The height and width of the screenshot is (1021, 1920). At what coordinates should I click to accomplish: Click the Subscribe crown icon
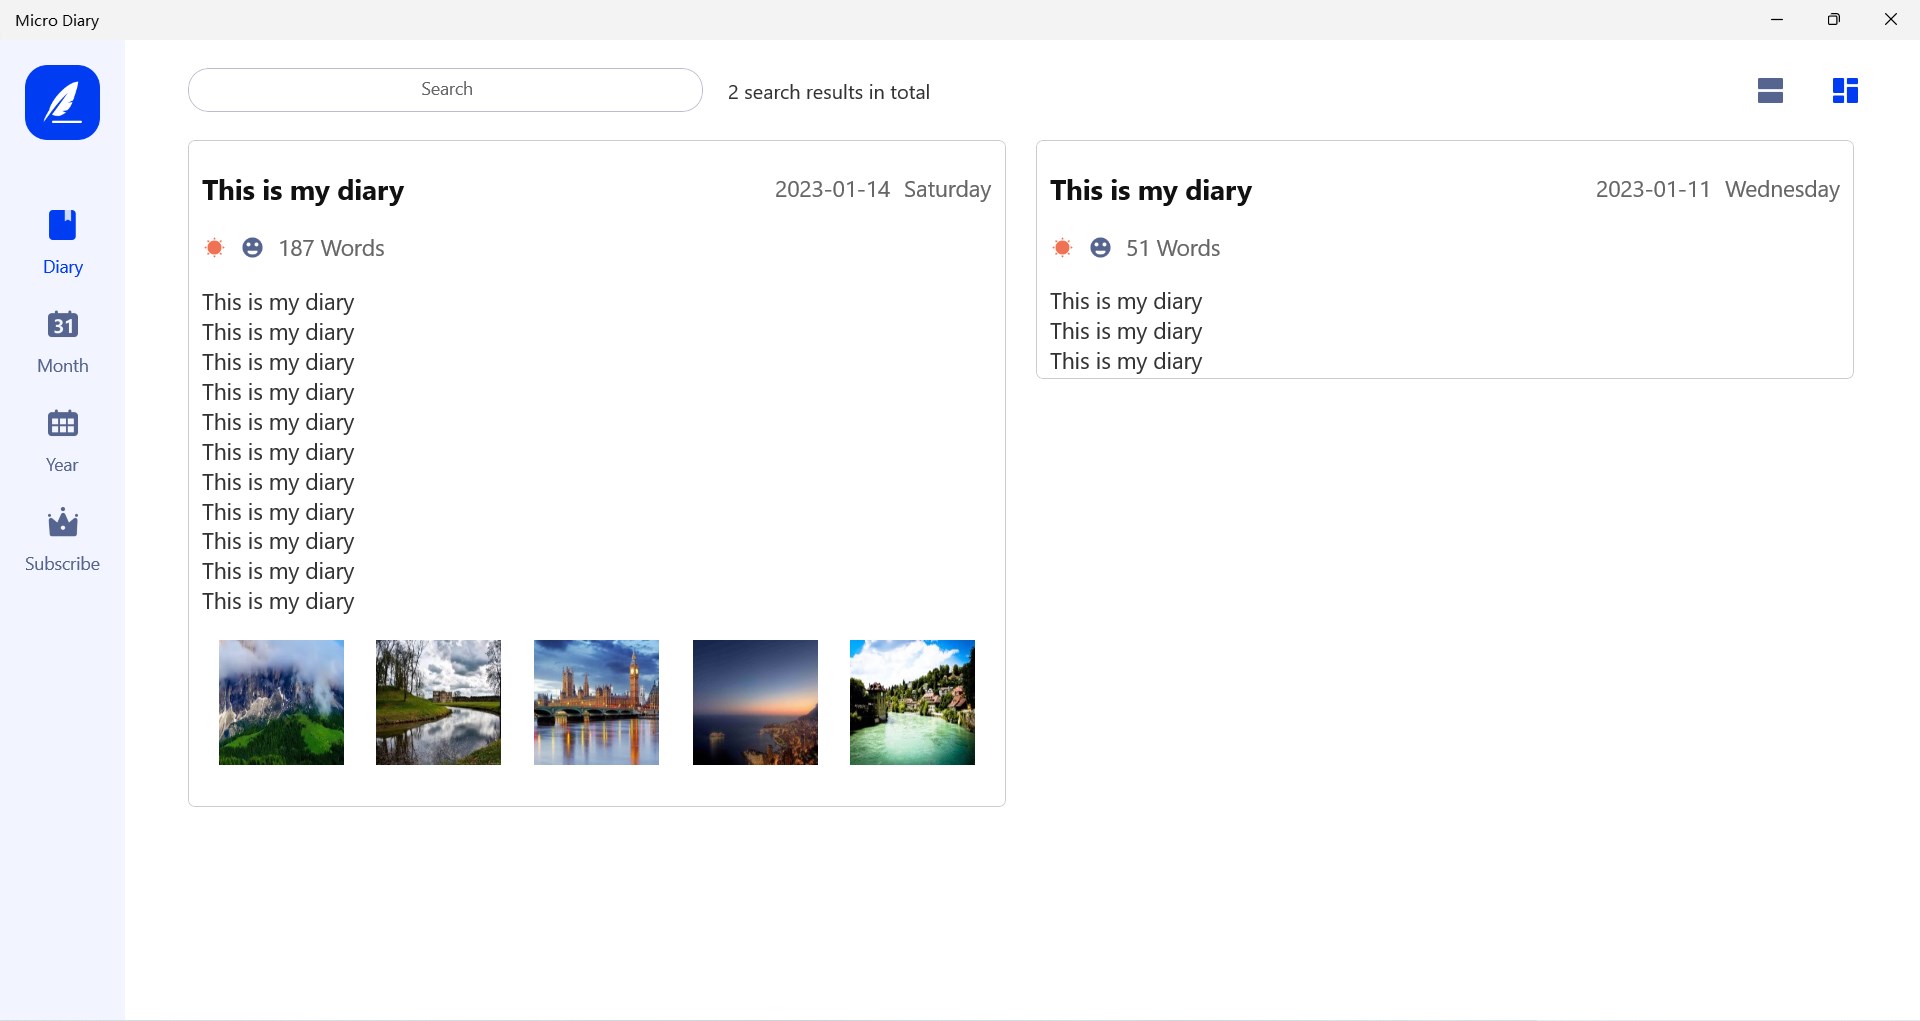coord(61,522)
